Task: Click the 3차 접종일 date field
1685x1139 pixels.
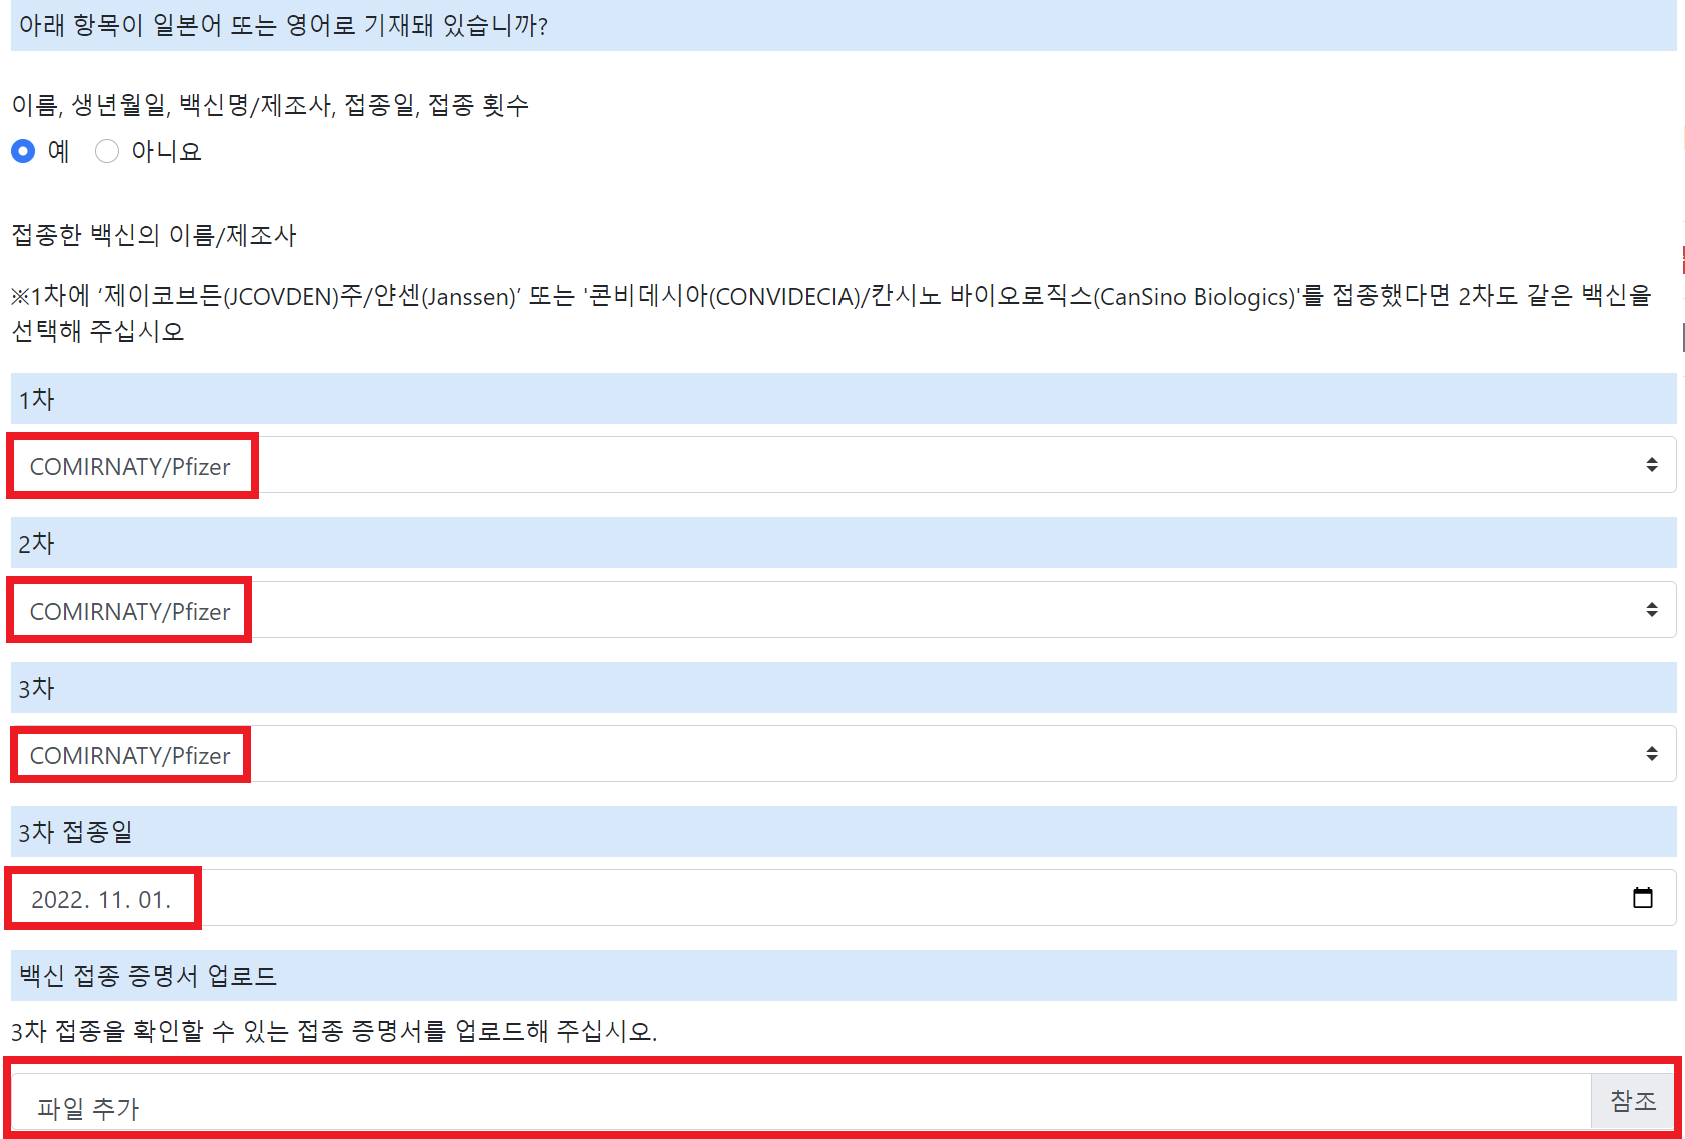Action: (843, 898)
